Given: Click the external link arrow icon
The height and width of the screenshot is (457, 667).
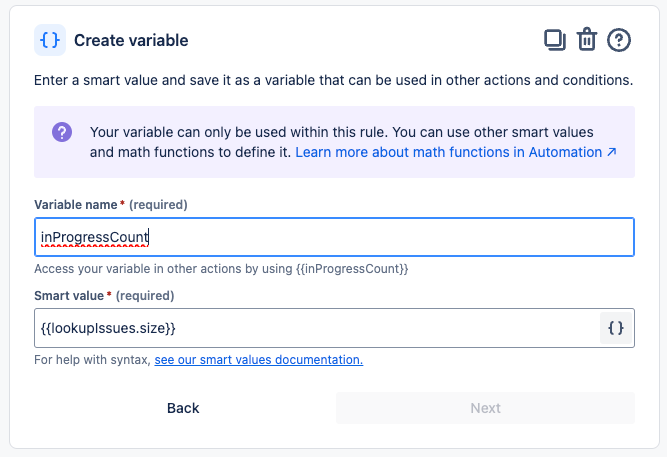Looking at the screenshot, I should coord(611,153).
